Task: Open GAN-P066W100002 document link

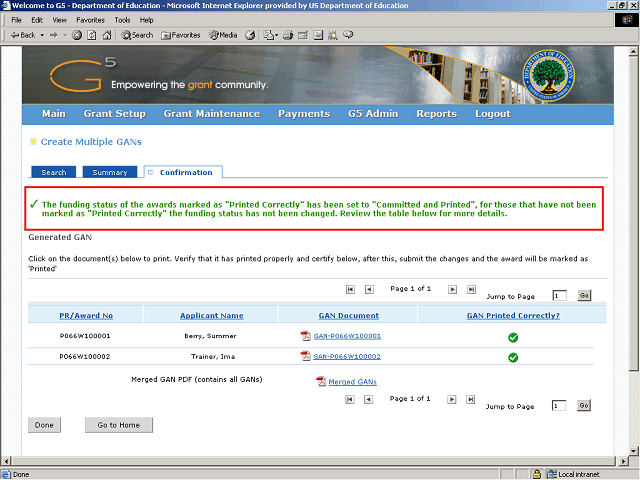Action: (347, 356)
